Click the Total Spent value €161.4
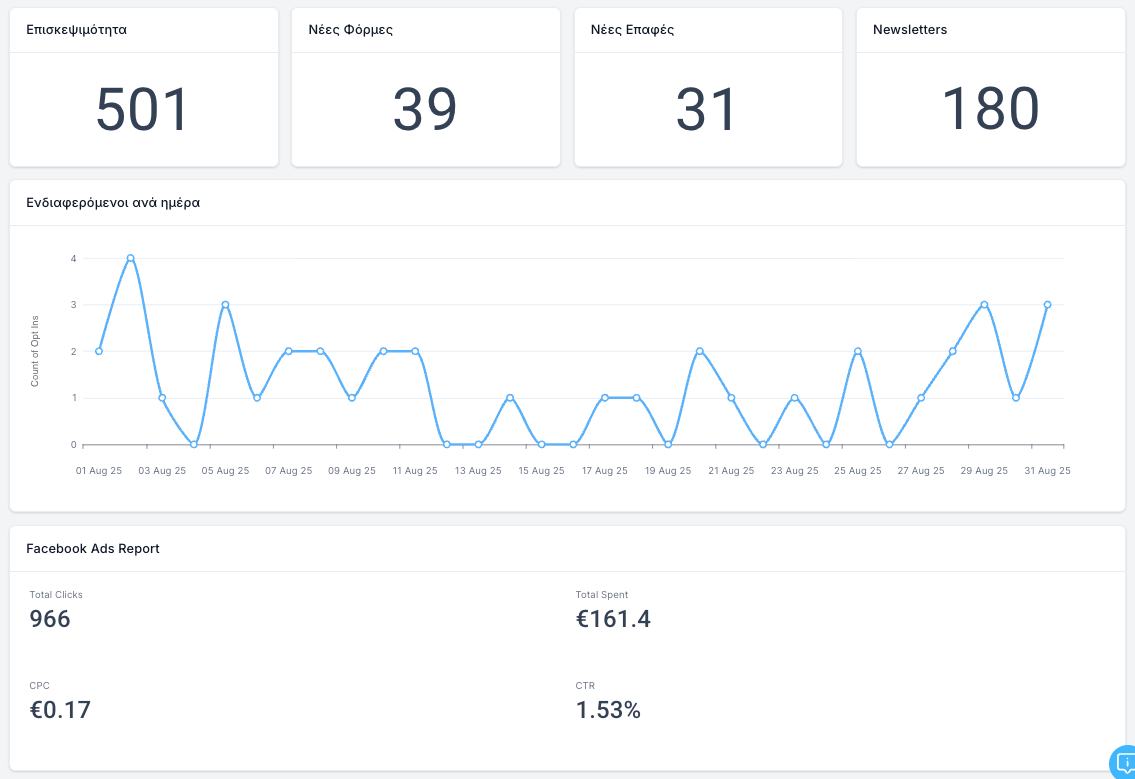The image size is (1135, 779). click(x=613, y=619)
